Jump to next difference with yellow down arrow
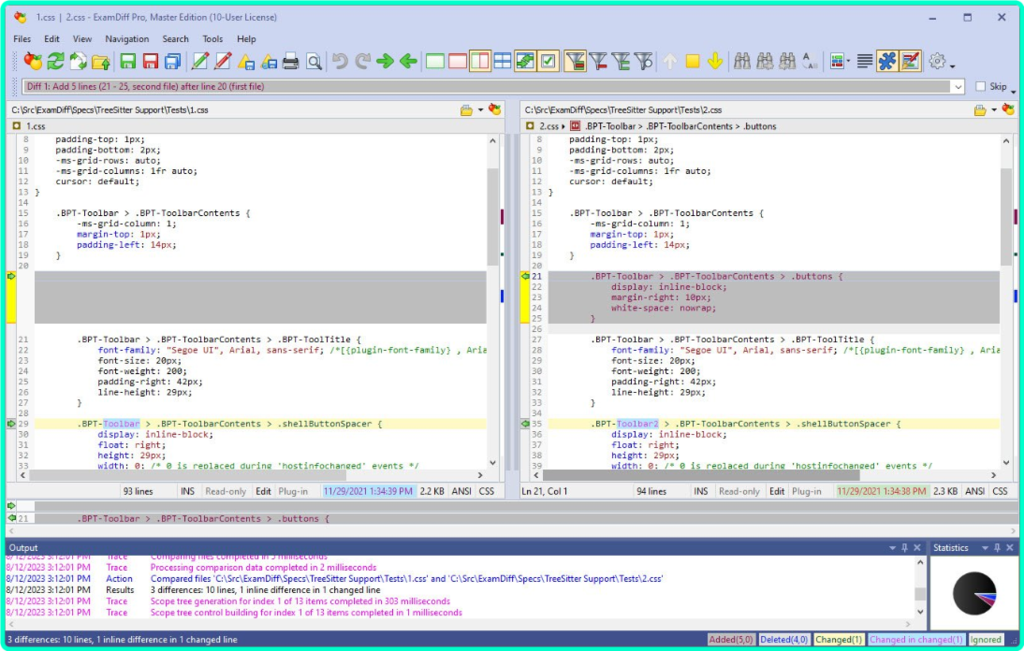 (x=715, y=62)
